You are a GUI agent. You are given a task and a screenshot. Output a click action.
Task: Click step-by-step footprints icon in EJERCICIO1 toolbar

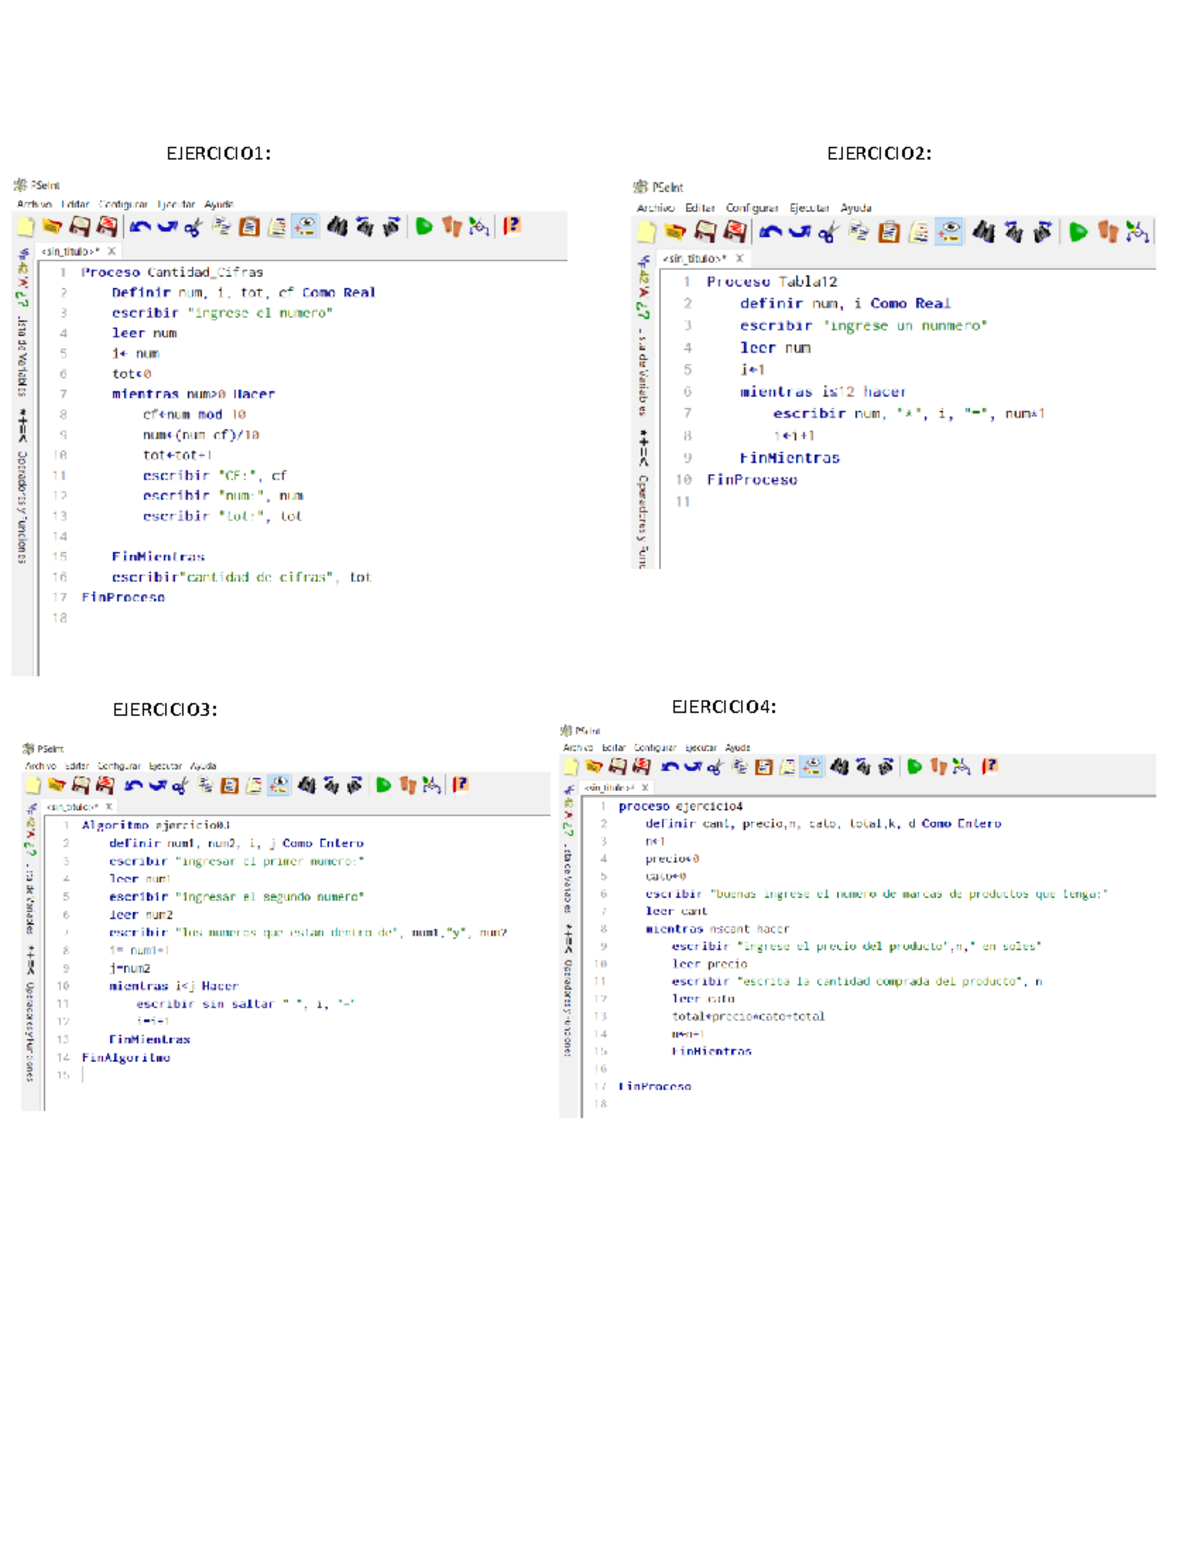[x=452, y=227]
